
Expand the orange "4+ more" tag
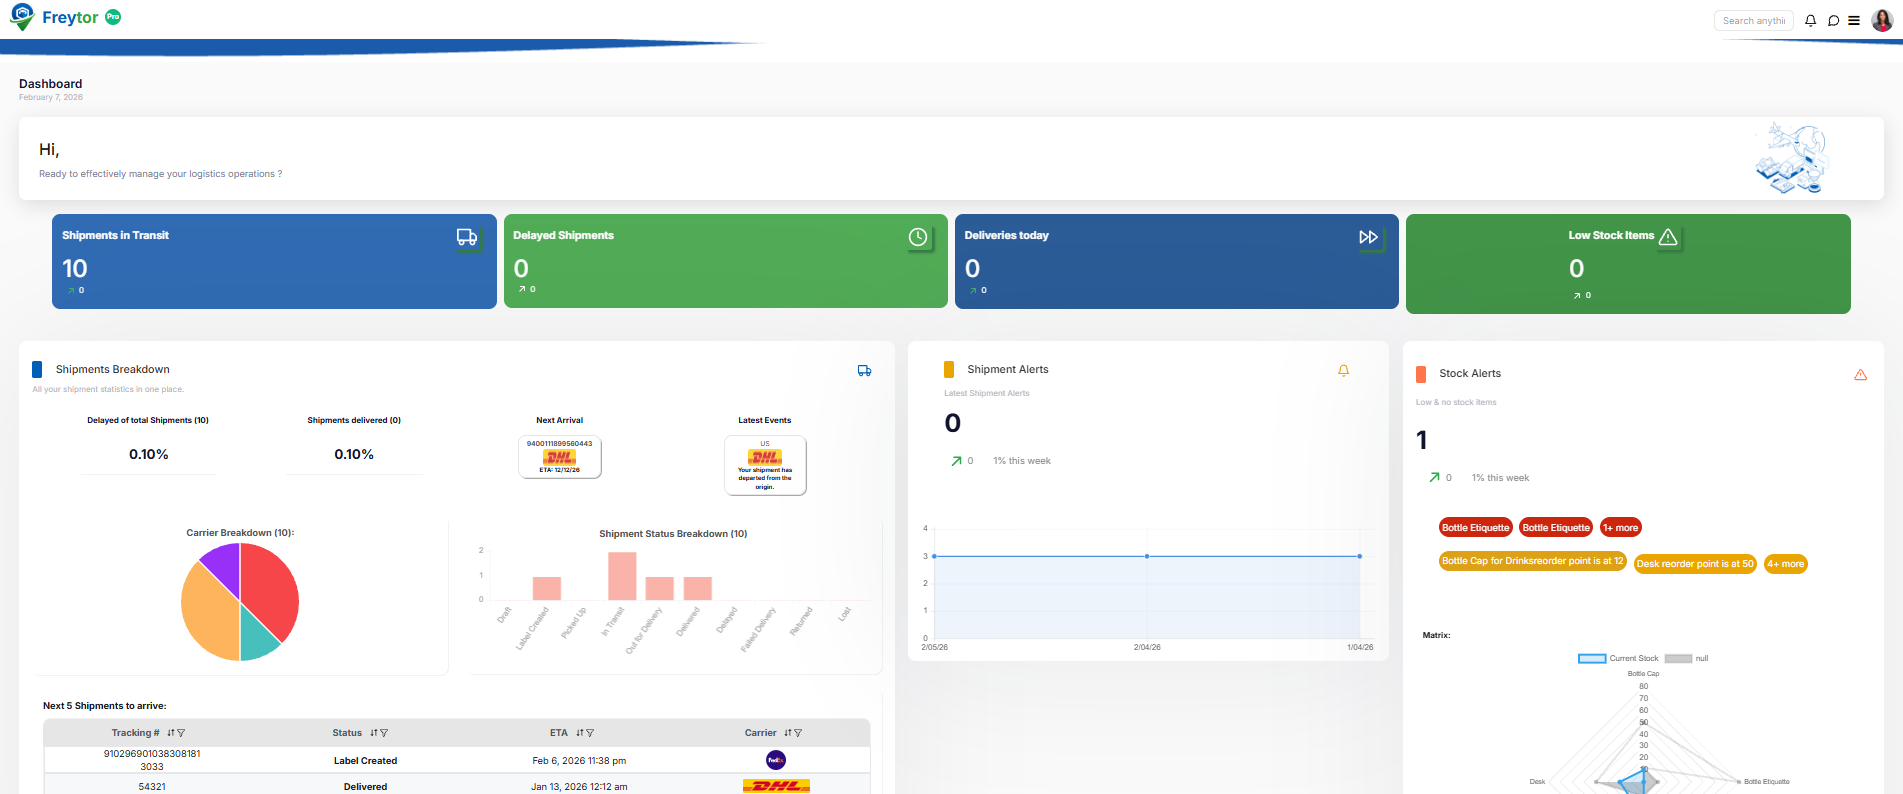coord(1786,564)
